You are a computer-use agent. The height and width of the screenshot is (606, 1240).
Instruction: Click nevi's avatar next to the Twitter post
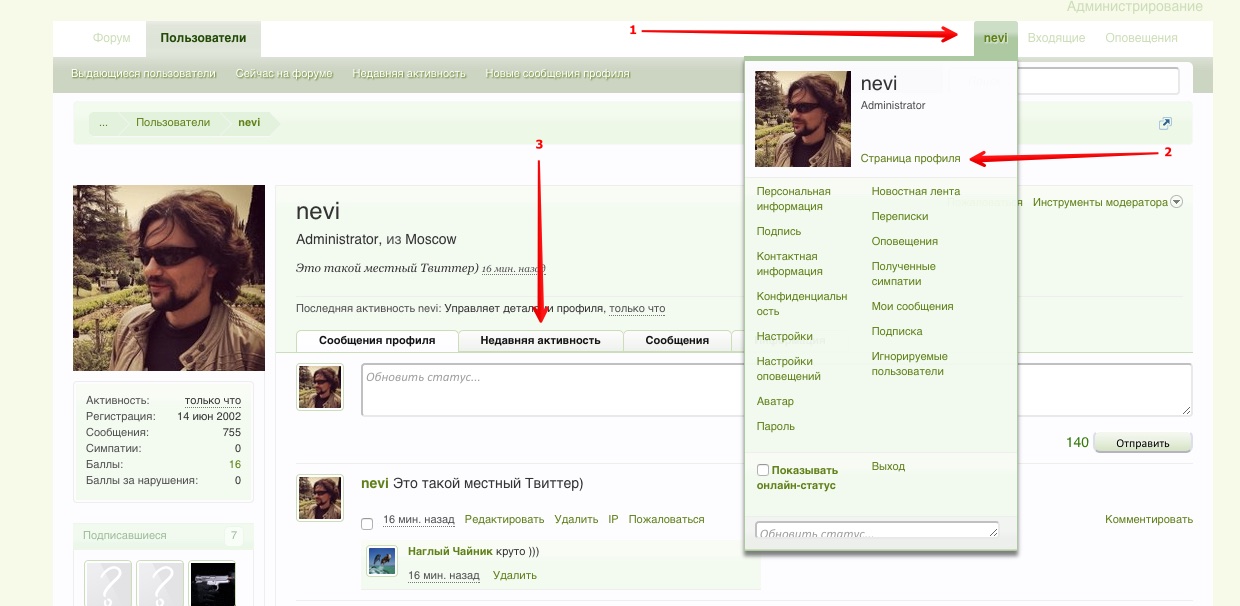pyautogui.click(x=320, y=498)
